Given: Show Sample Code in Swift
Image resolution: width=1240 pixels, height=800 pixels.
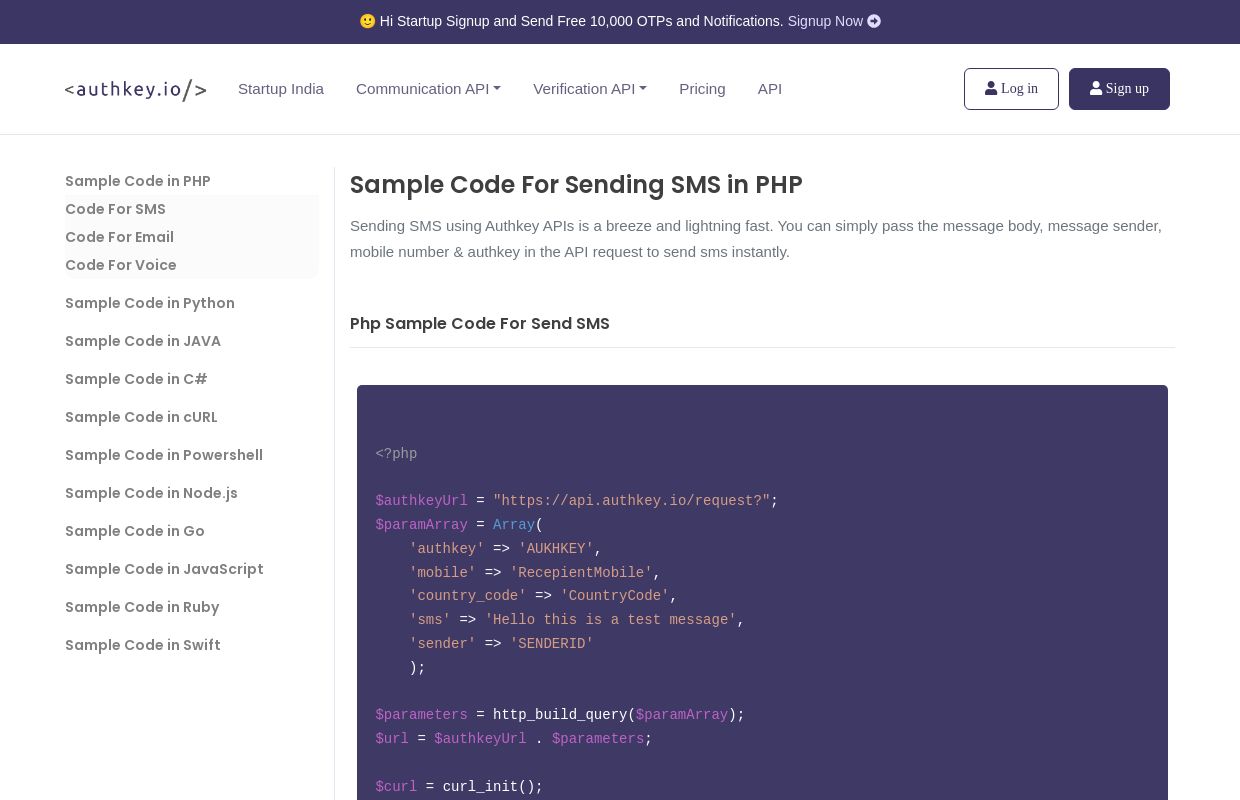Looking at the screenshot, I should pos(143,645).
